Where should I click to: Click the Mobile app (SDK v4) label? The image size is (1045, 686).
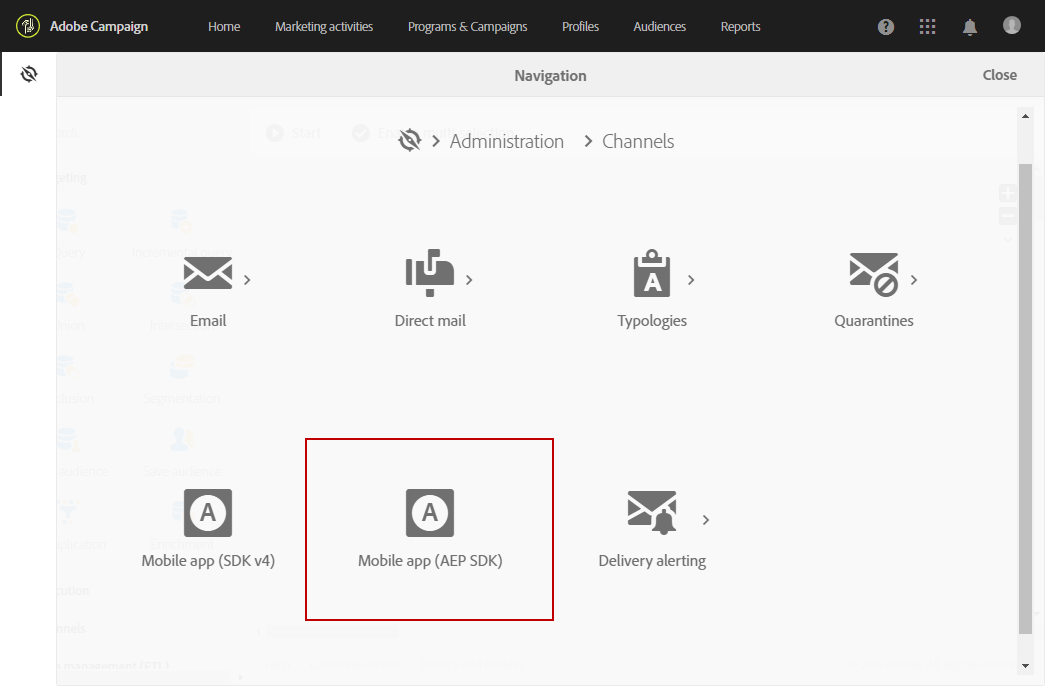pyautogui.click(x=208, y=561)
